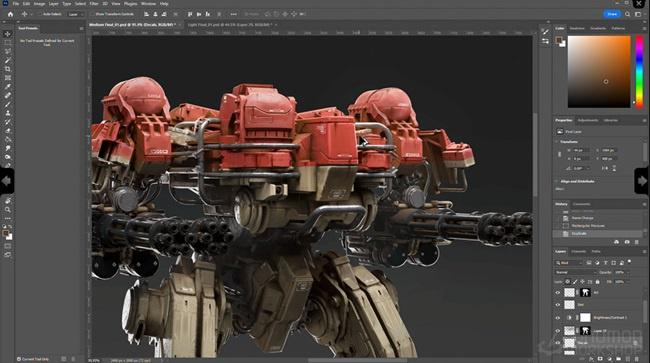Switch to the Adjustments tab

coord(588,121)
